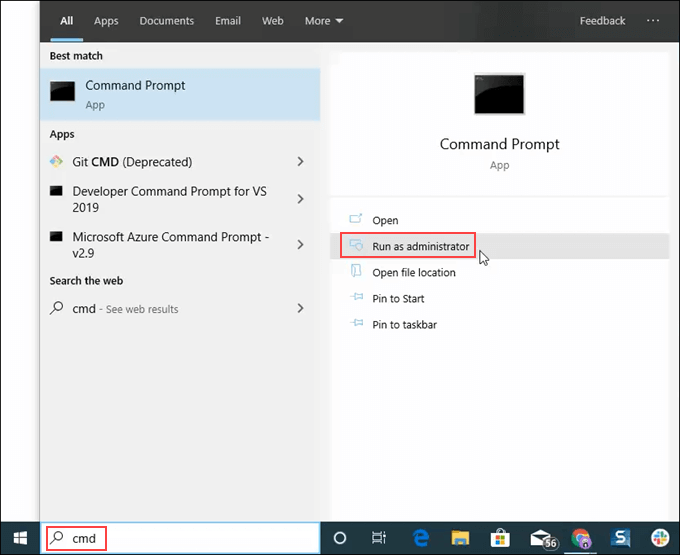Open Slack from the taskbar
The width and height of the screenshot is (680, 555).
(x=660, y=538)
